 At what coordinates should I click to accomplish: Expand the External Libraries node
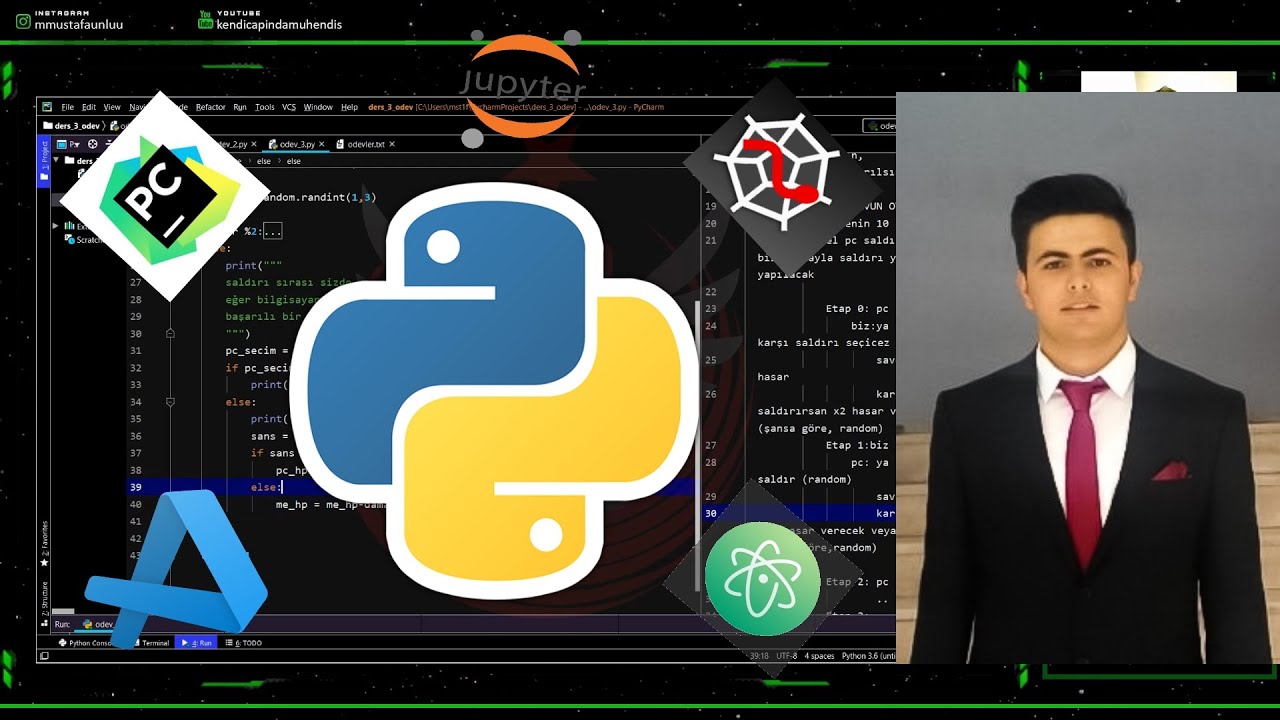tap(56, 226)
